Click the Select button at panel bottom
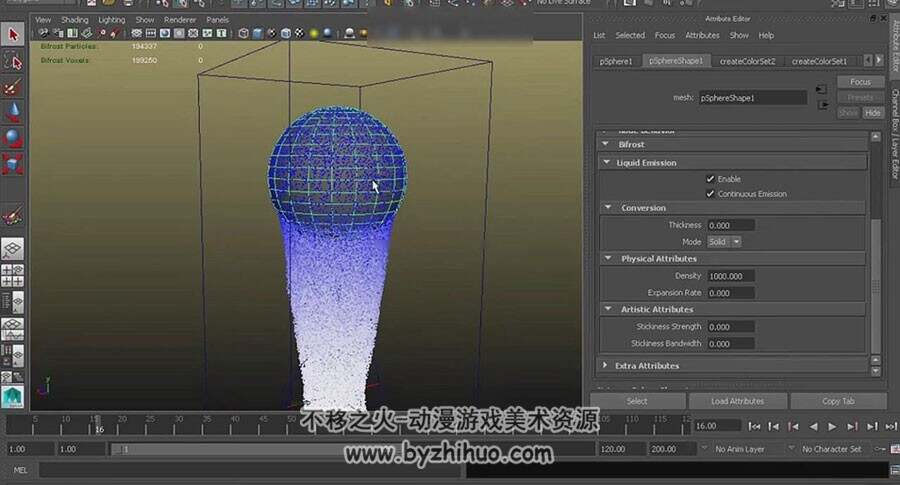The image size is (900, 485). 637,401
